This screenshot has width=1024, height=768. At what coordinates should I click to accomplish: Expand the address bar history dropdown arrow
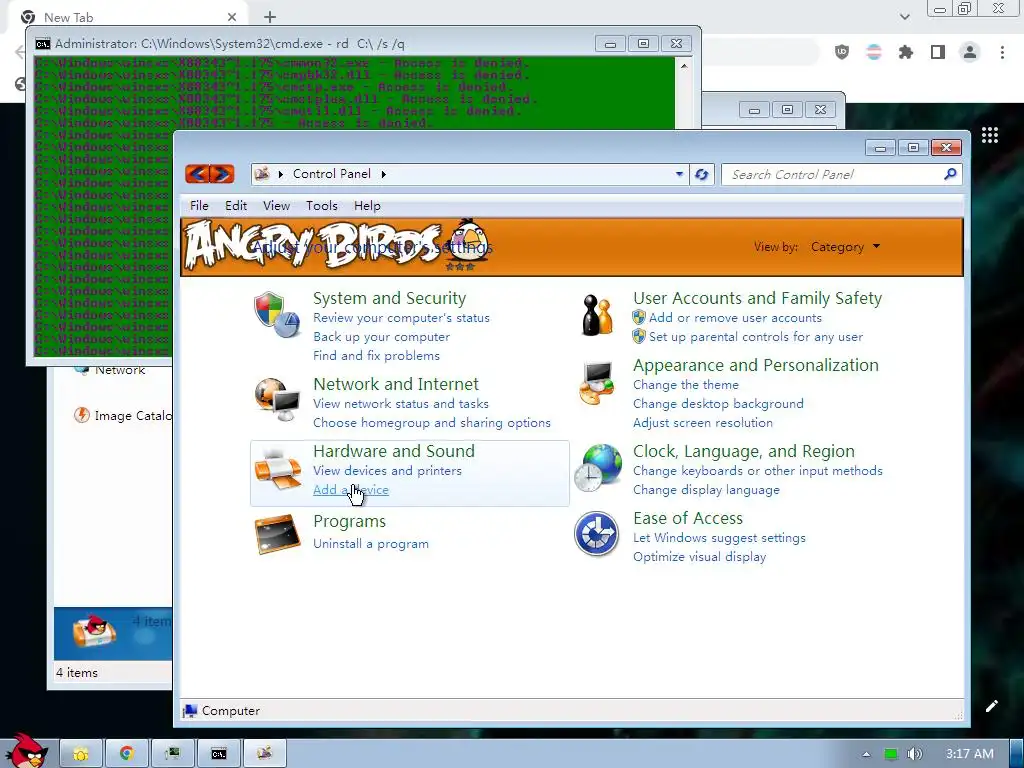click(679, 174)
